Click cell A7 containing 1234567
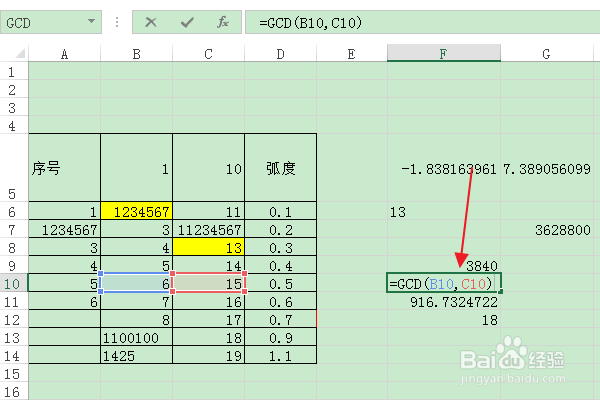This screenshot has width=600, height=400. (64, 229)
